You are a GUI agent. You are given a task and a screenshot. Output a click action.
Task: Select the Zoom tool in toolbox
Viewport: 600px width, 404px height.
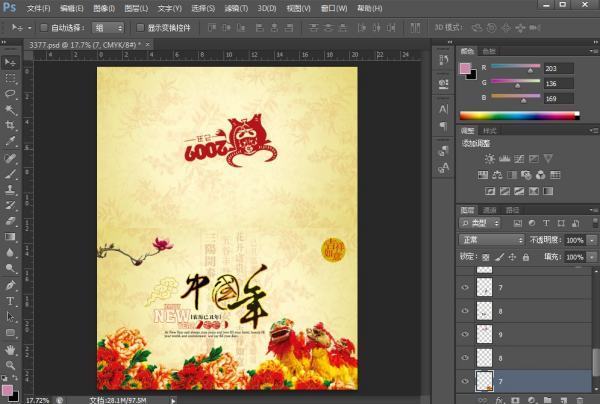[10, 366]
